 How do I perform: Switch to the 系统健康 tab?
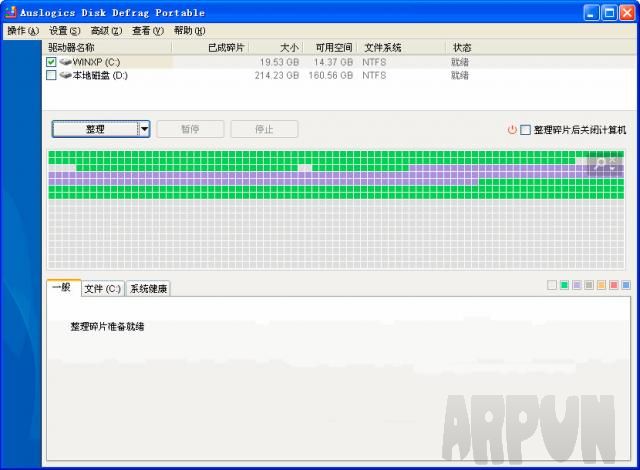coord(148,289)
